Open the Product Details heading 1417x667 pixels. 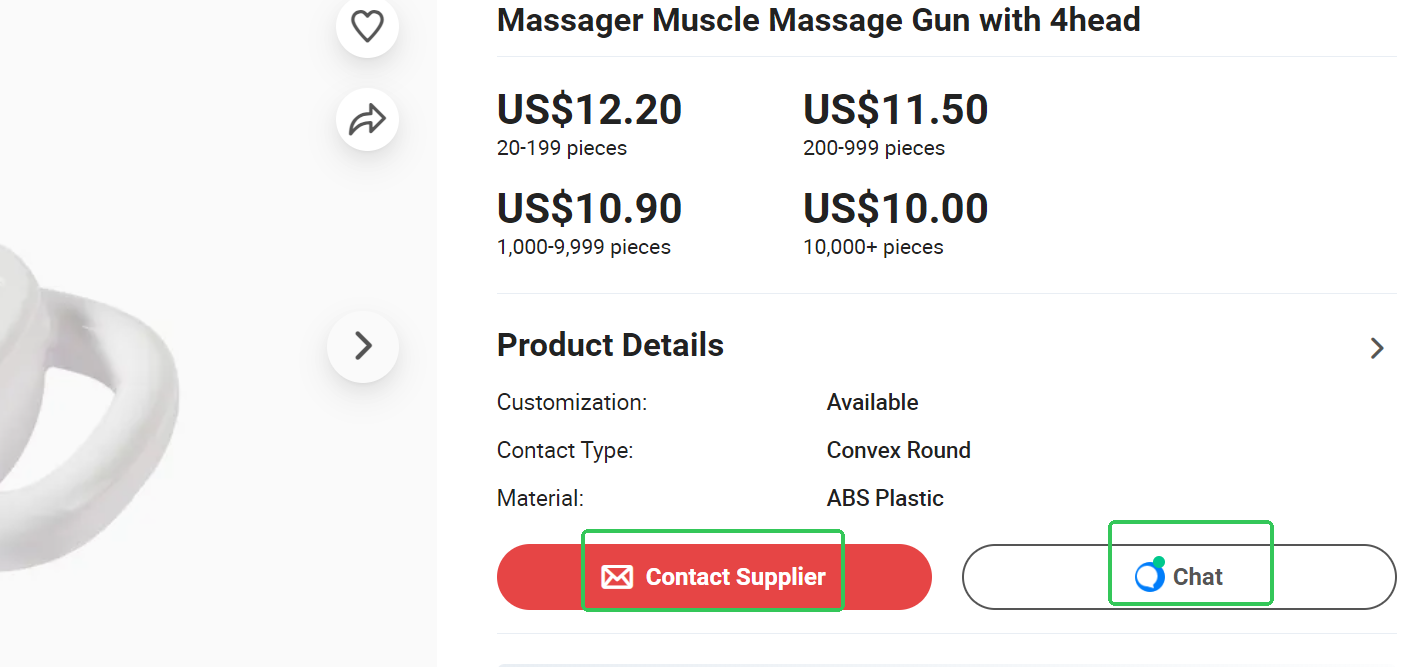[610, 345]
